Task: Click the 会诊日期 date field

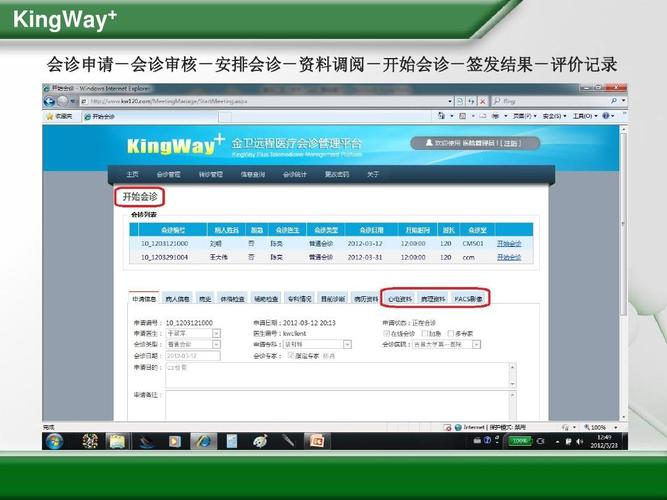Action: (x=192, y=356)
